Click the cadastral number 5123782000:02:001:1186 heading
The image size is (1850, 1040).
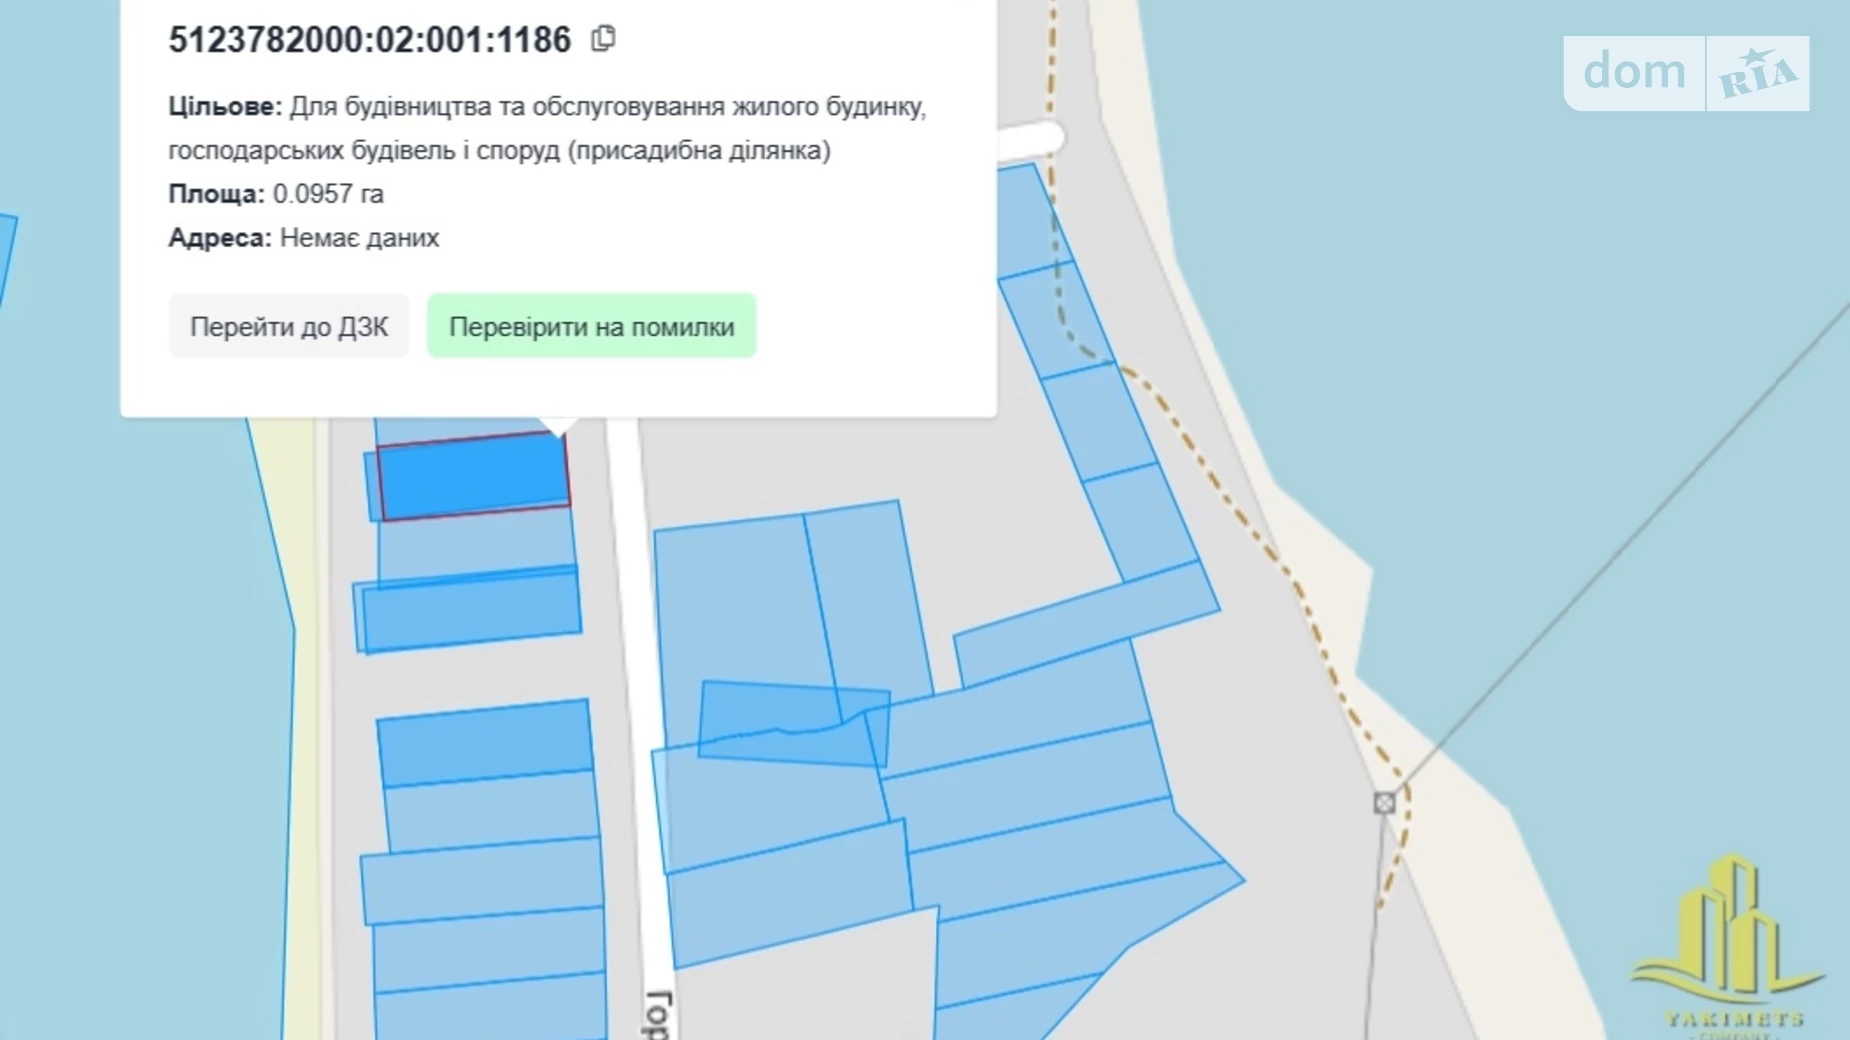coord(369,40)
